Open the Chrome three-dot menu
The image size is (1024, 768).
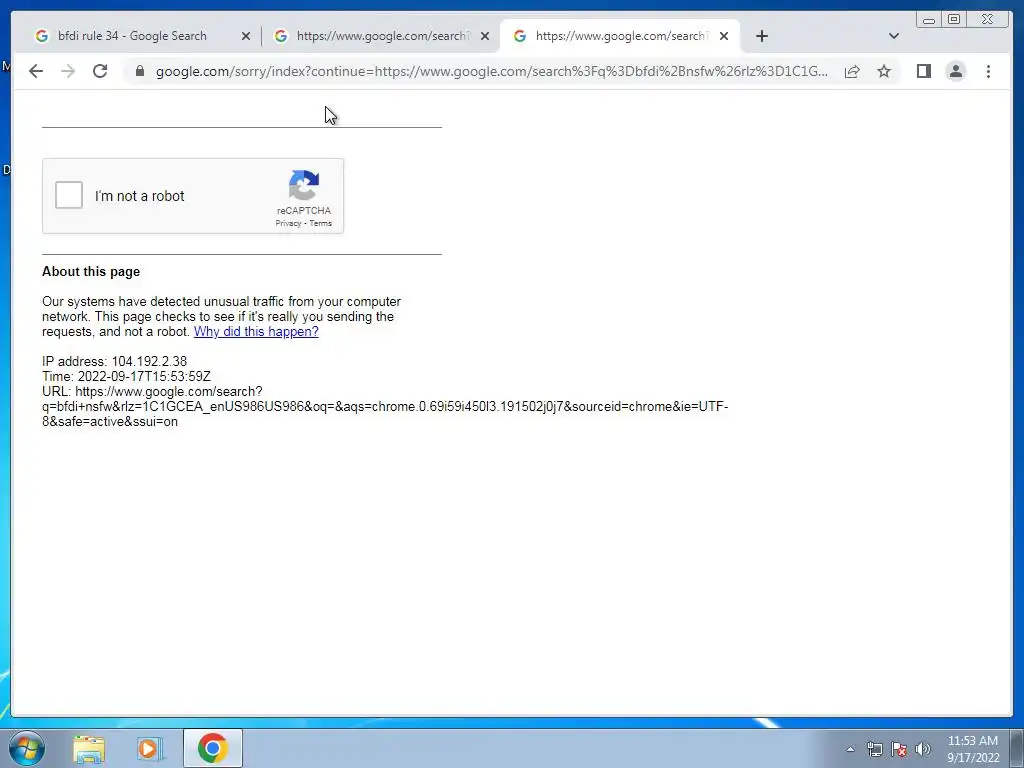coord(988,71)
